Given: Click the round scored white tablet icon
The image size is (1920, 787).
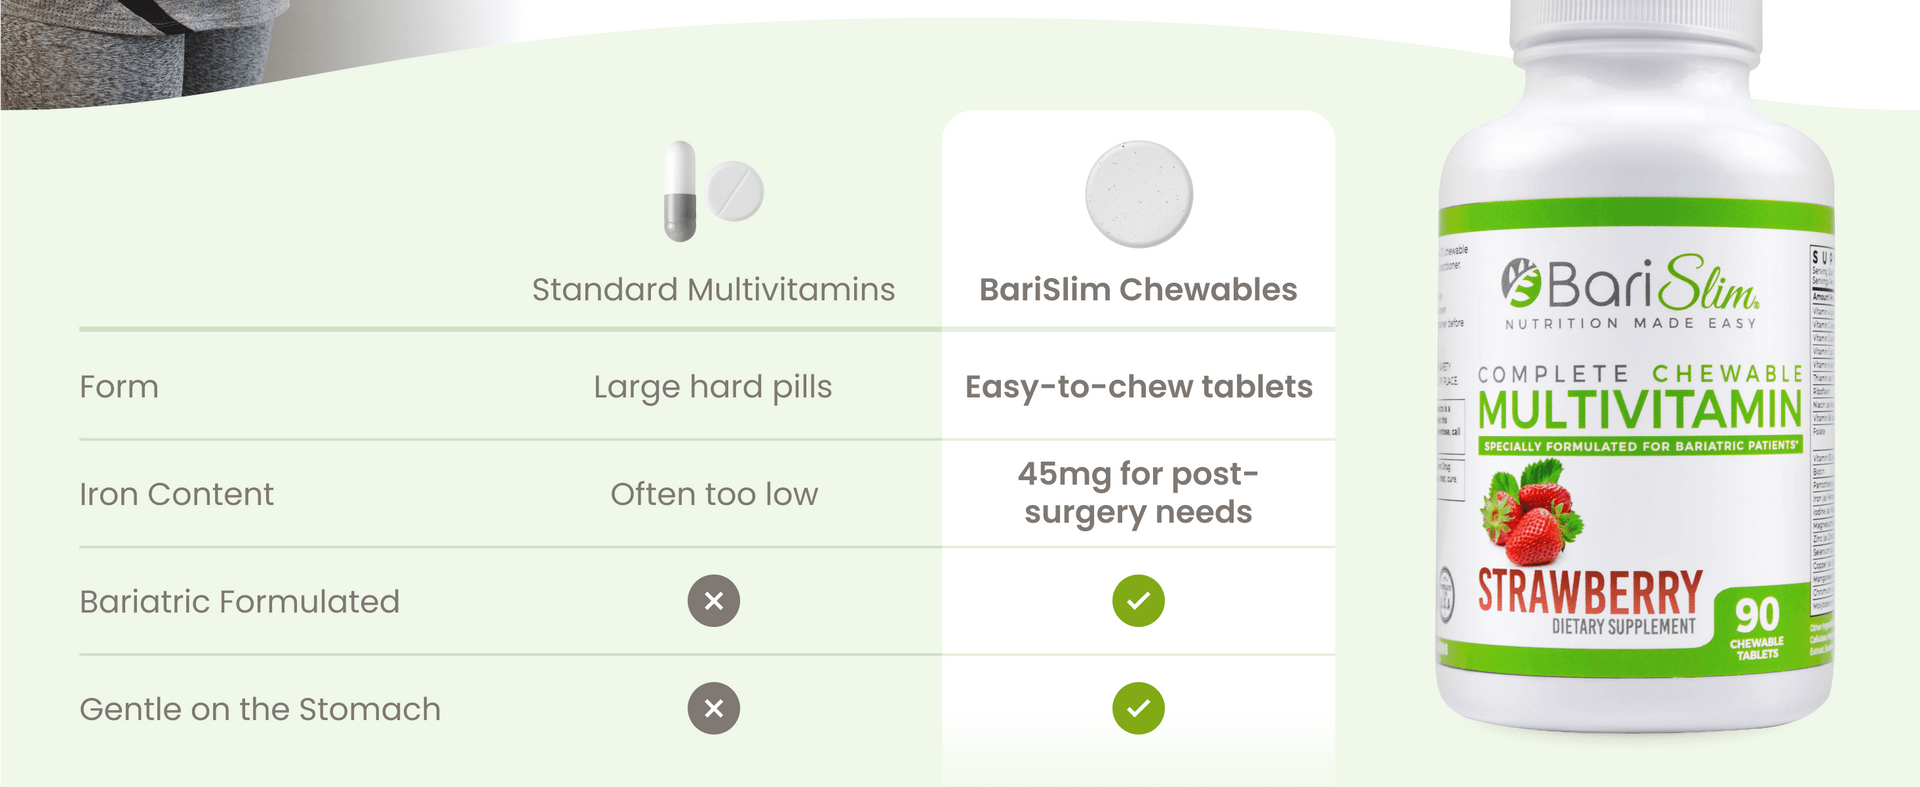Looking at the screenshot, I should pyautogui.click(x=735, y=190).
